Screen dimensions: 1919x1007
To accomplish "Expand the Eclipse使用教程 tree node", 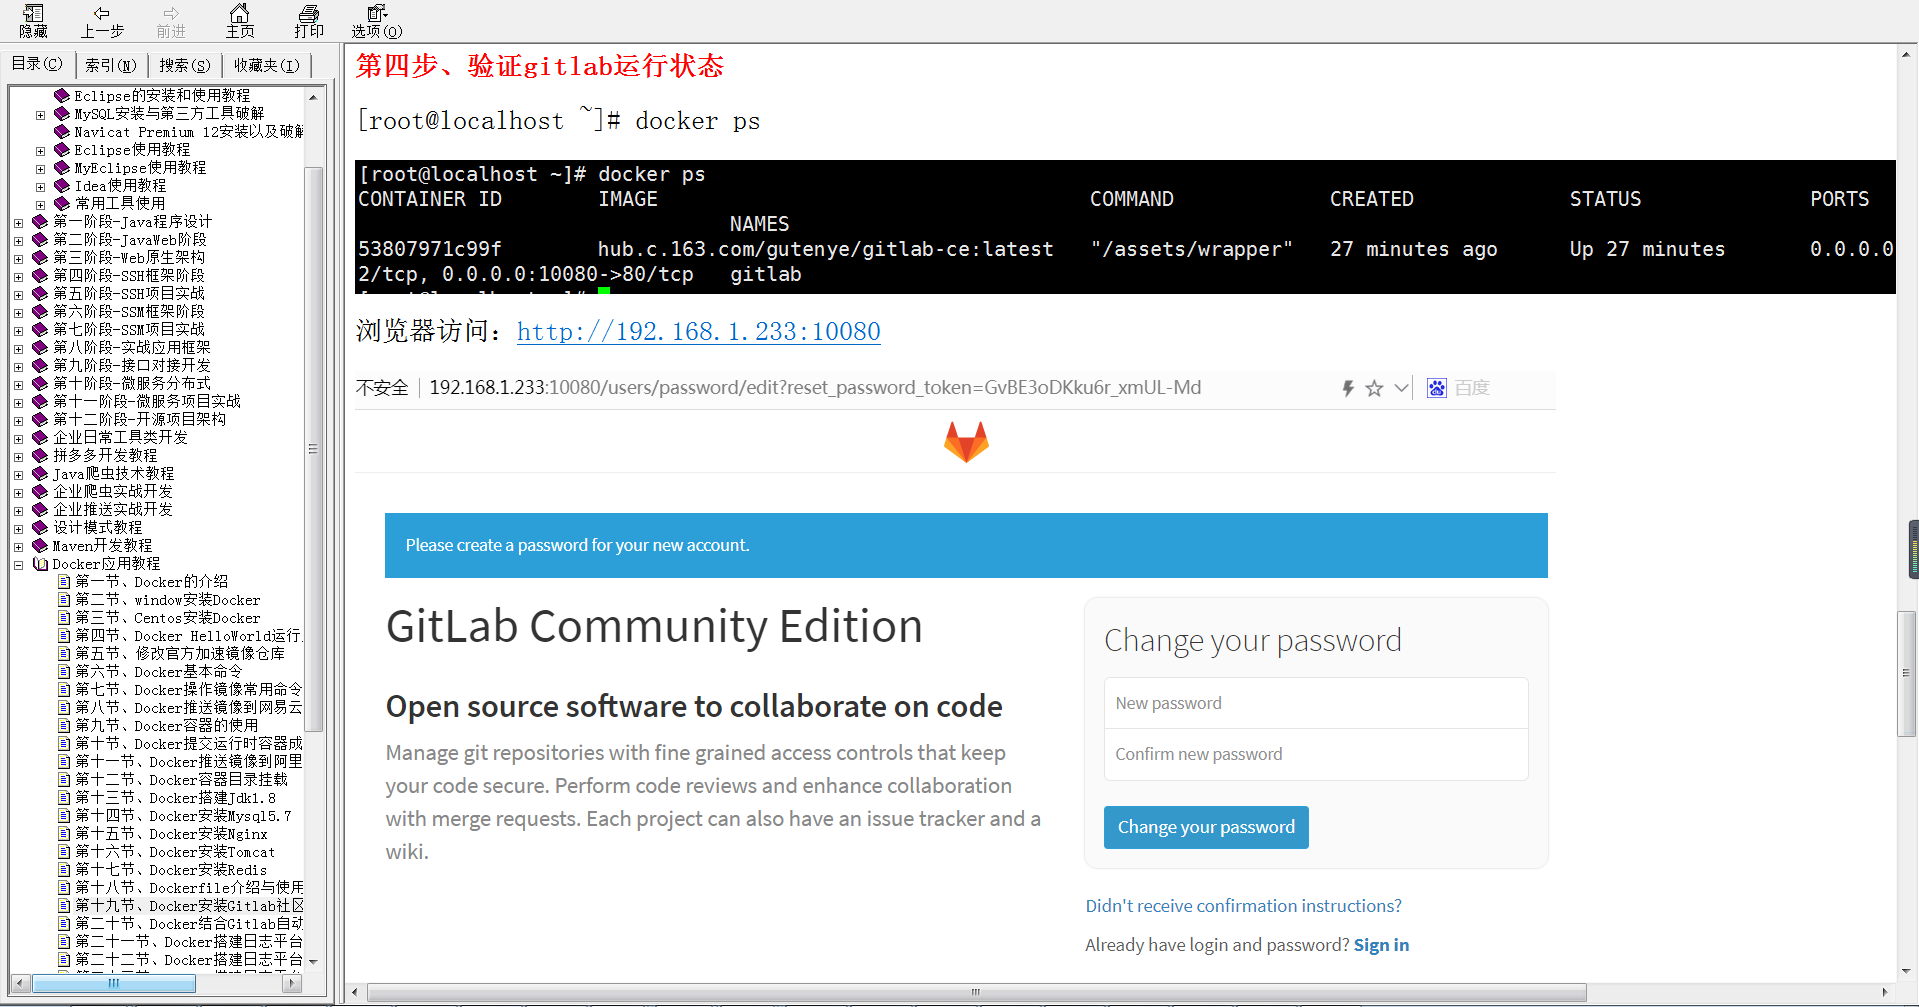I will 41,151.
